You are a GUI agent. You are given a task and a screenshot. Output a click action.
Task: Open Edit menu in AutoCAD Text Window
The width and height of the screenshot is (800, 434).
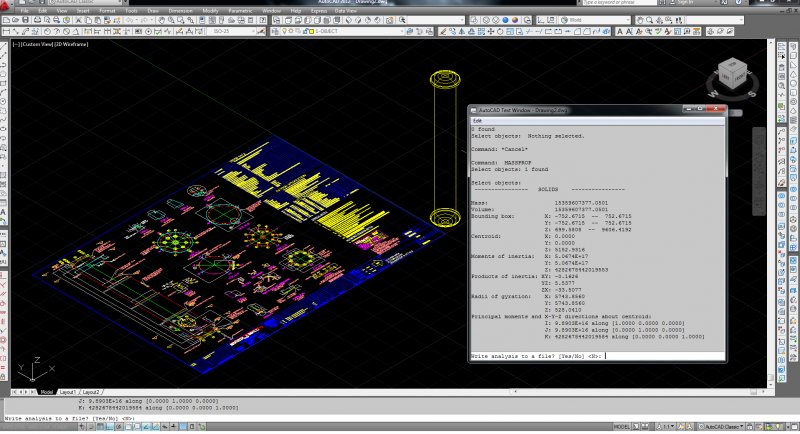tap(477, 120)
